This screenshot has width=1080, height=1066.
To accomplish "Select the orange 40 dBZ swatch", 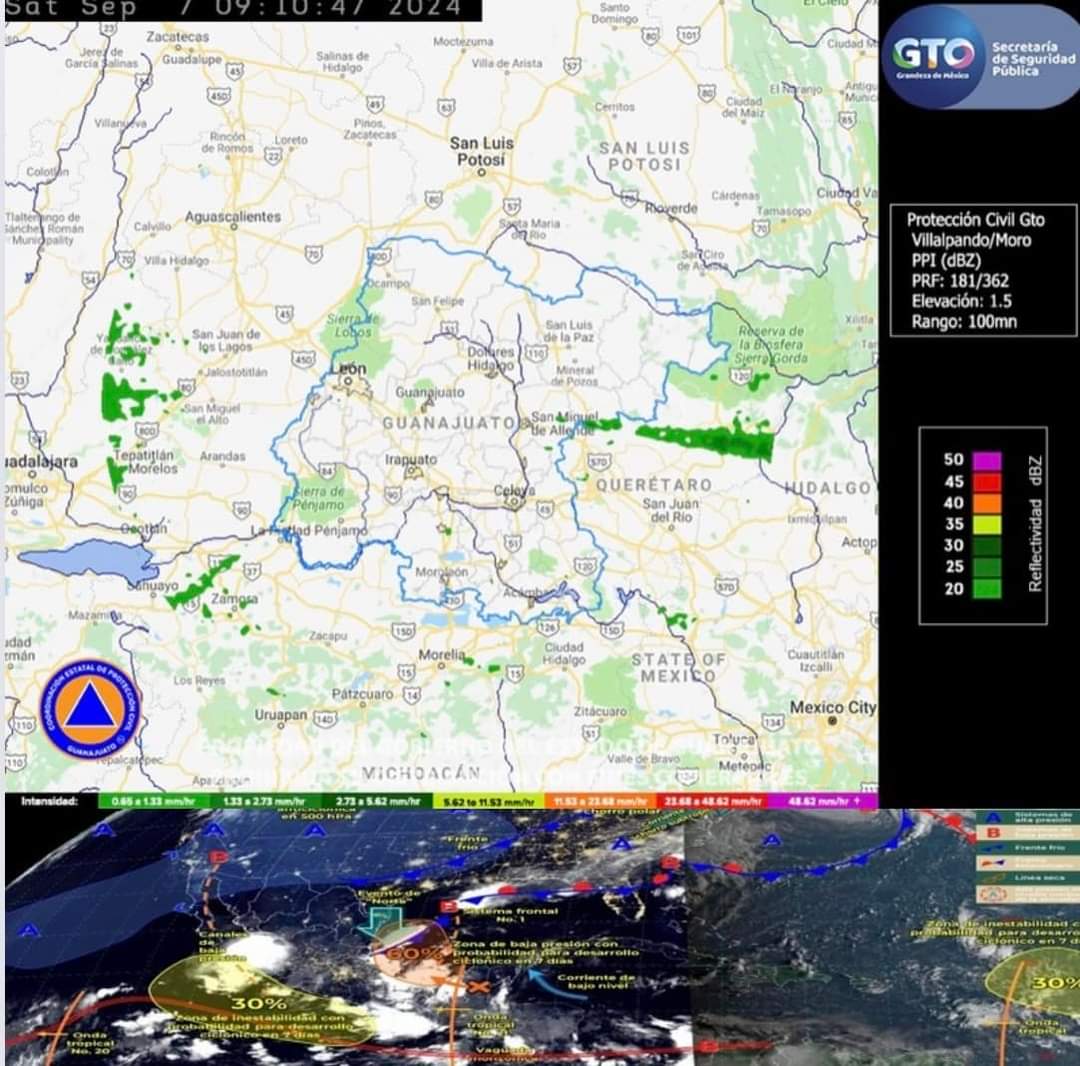I will click(x=986, y=503).
